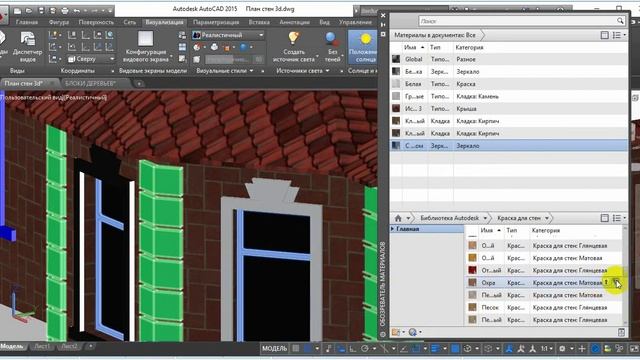This screenshot has width=640, height=360.
Task: Click the hardware acceleration blue circle icon in status bar
Action: coord(596,349)
